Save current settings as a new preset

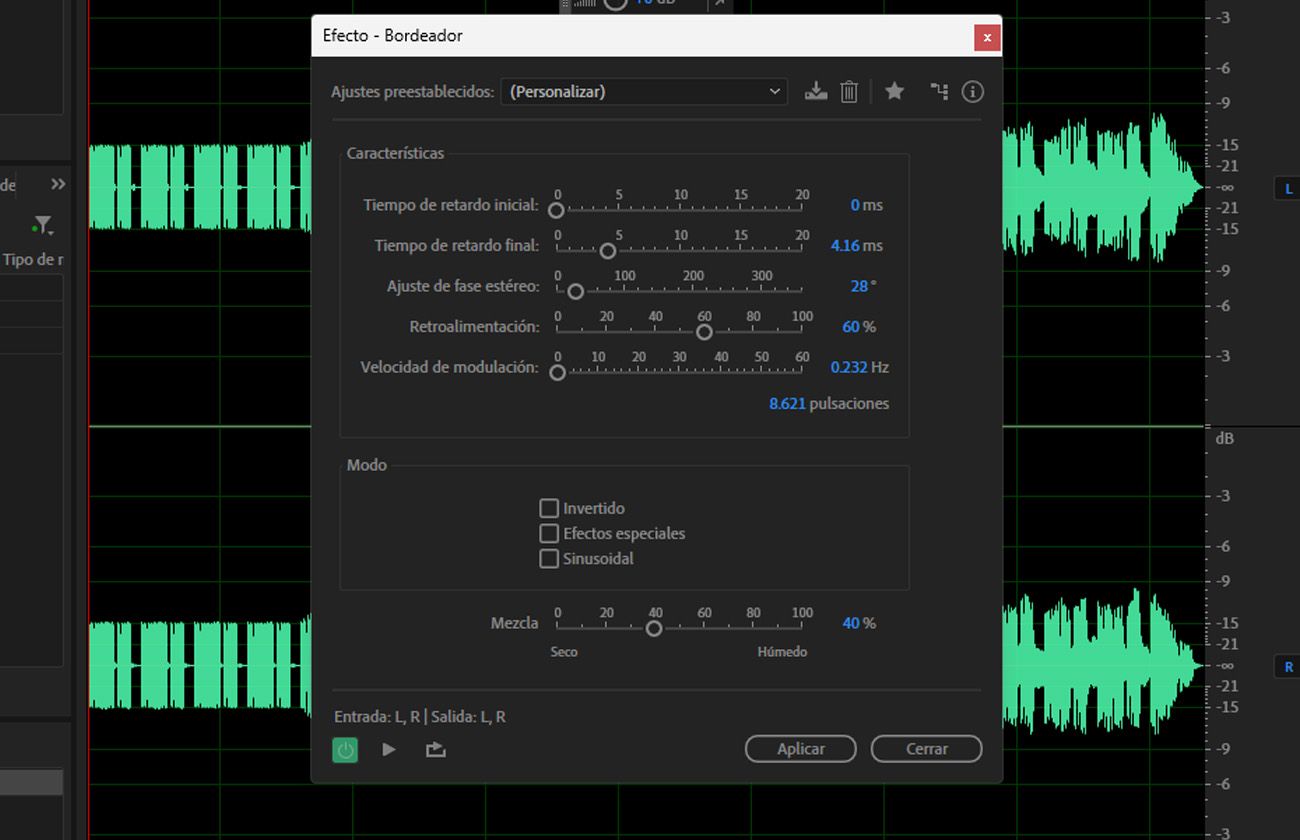(x=815, y=91)
